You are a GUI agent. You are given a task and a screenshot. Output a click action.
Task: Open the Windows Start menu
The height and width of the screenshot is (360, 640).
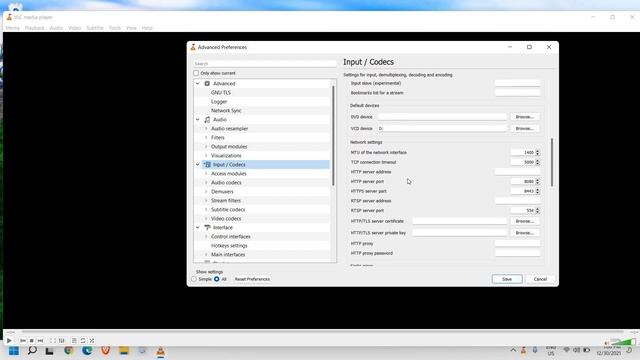coord(14,351)
